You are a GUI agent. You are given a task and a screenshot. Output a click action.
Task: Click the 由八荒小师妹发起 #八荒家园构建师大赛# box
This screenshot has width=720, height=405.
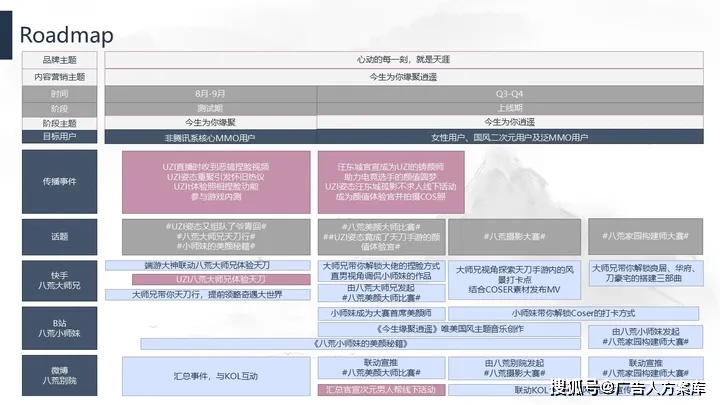[x=645, y=337]
